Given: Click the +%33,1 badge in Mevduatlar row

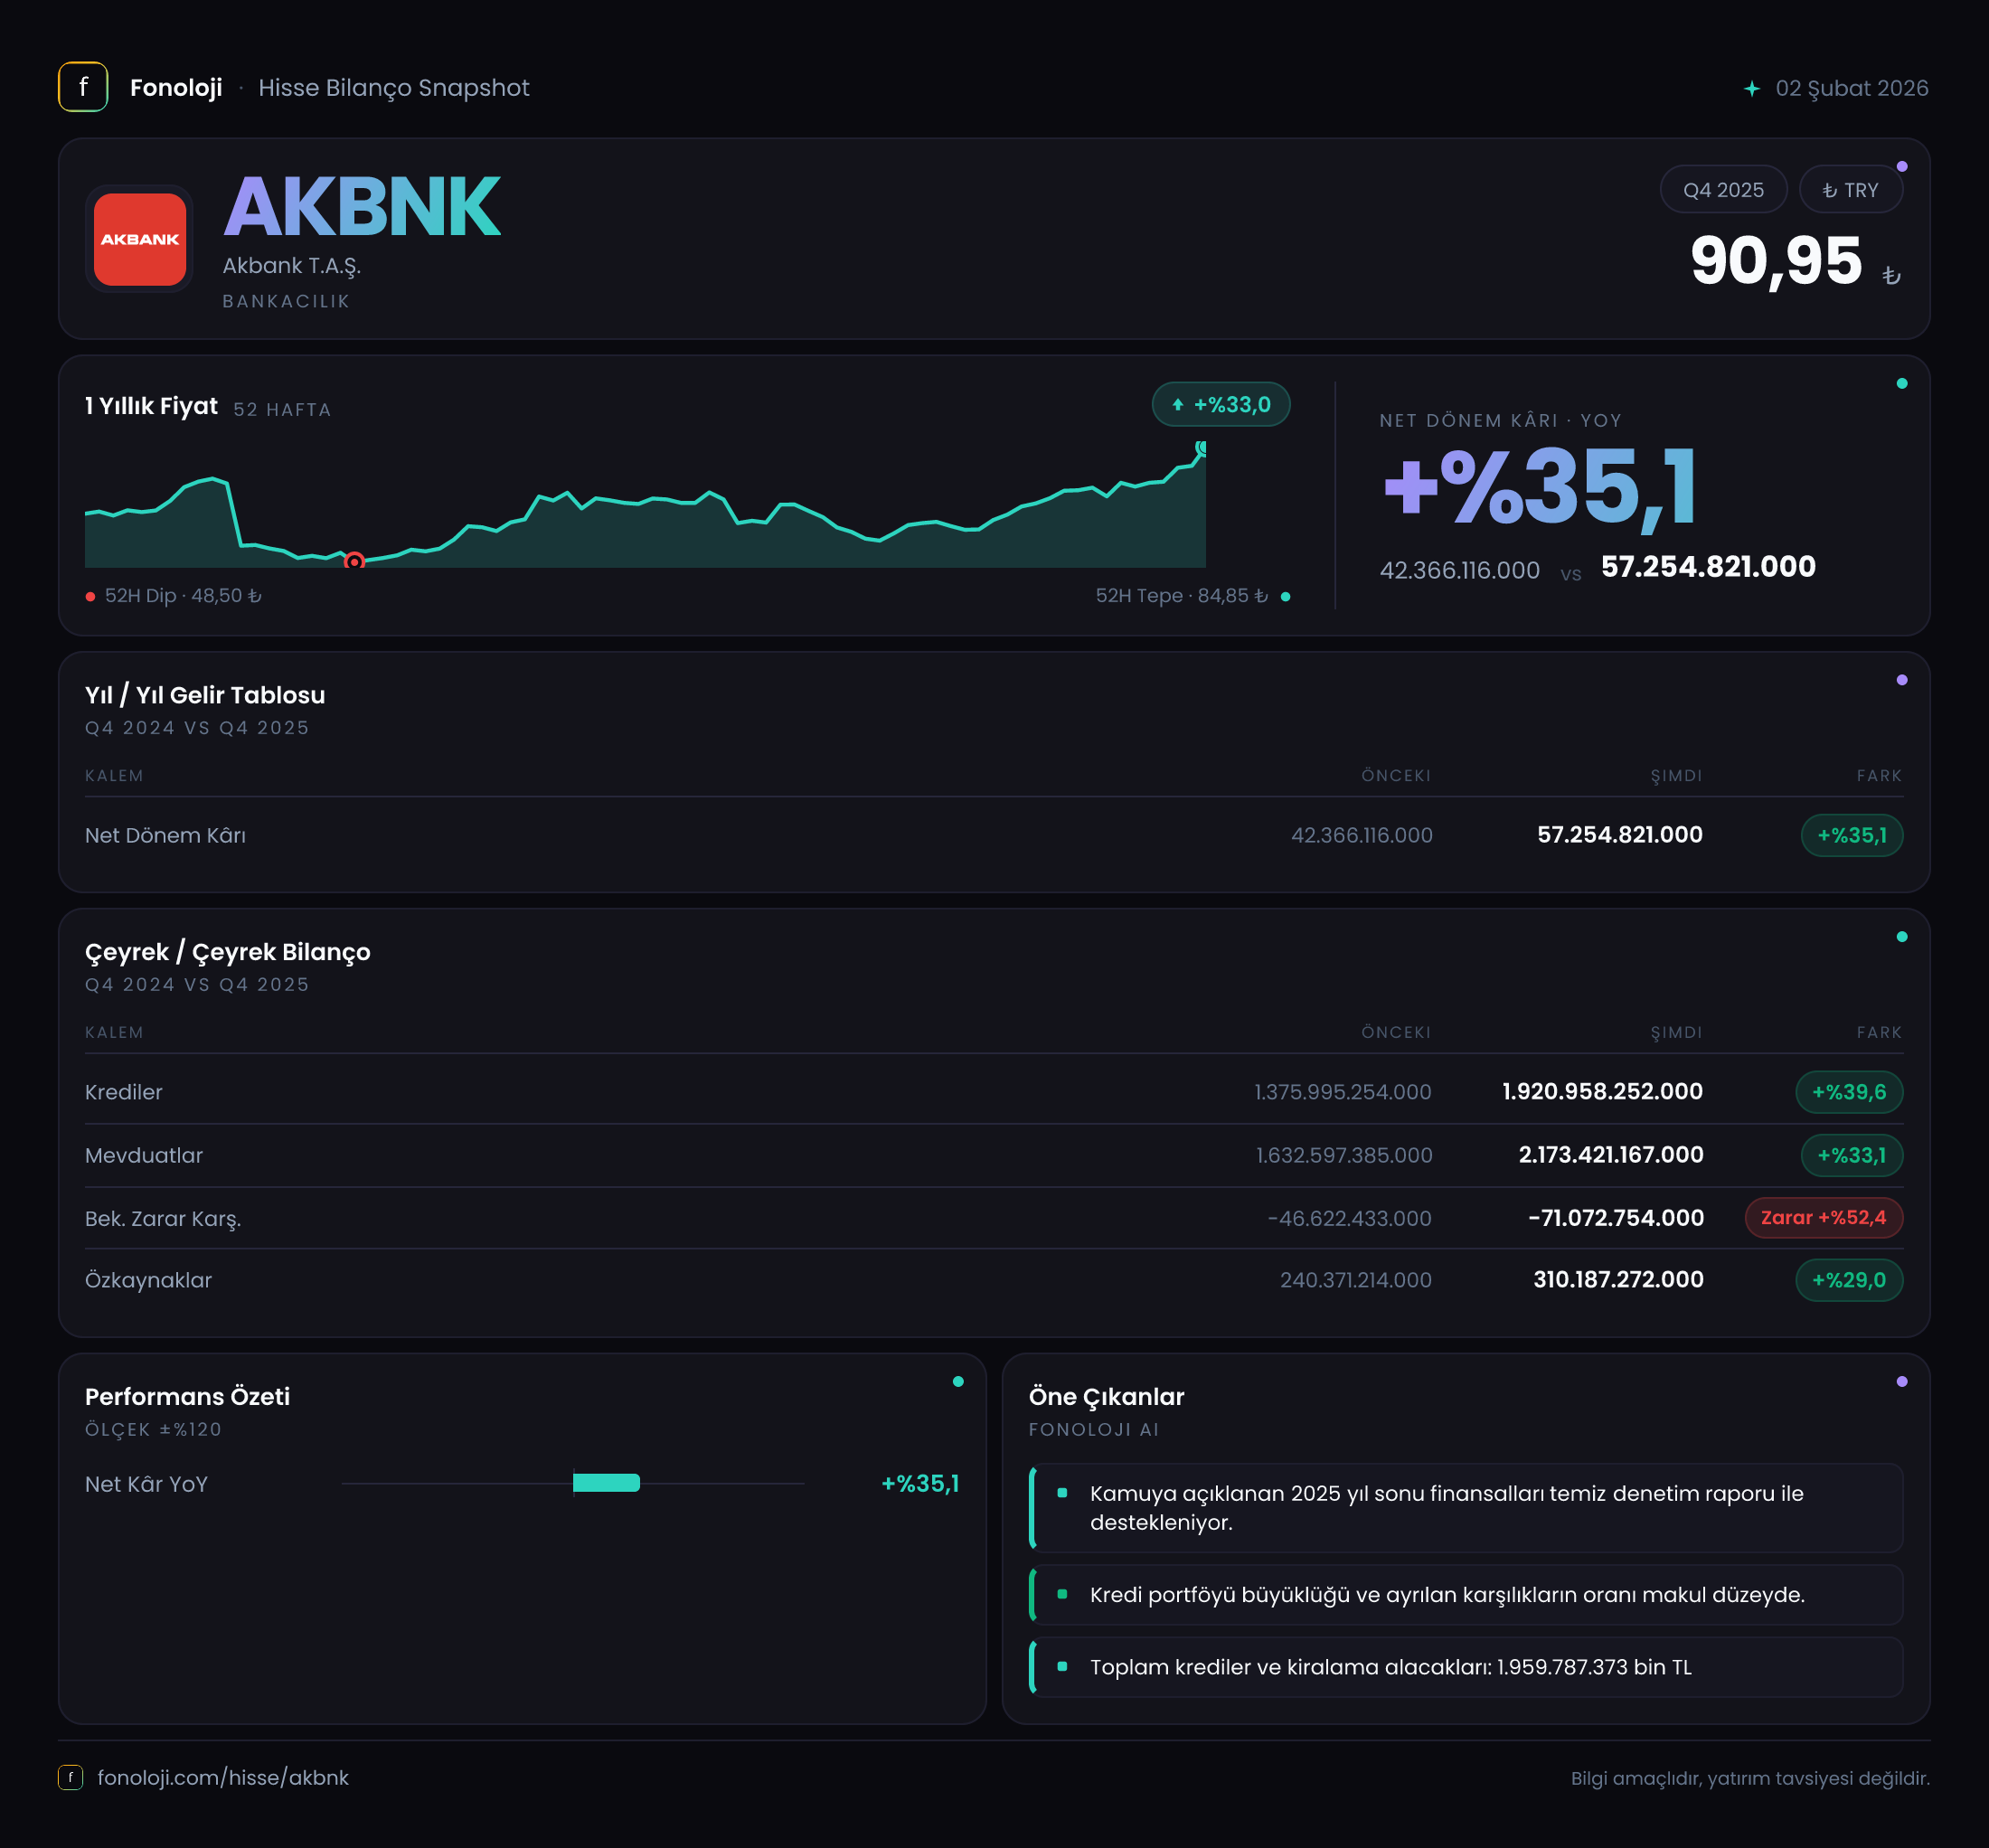Looking at the screenshot, I should coord(1851,1155).
